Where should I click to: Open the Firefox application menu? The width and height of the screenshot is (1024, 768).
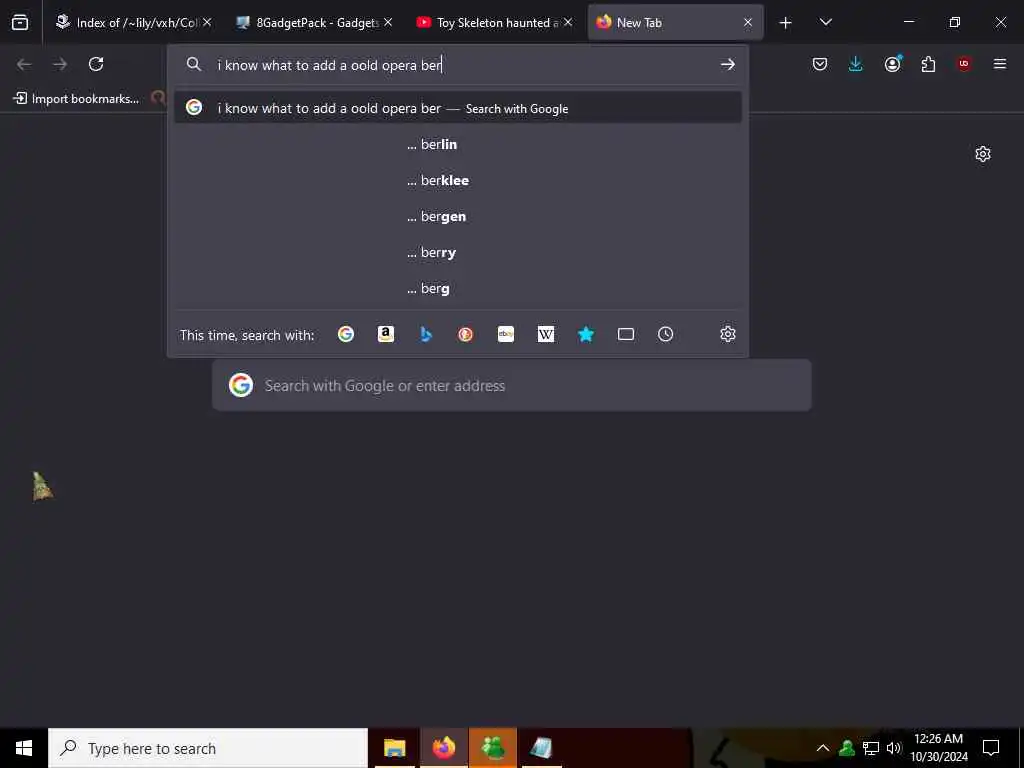click(x=1000, y=64)
